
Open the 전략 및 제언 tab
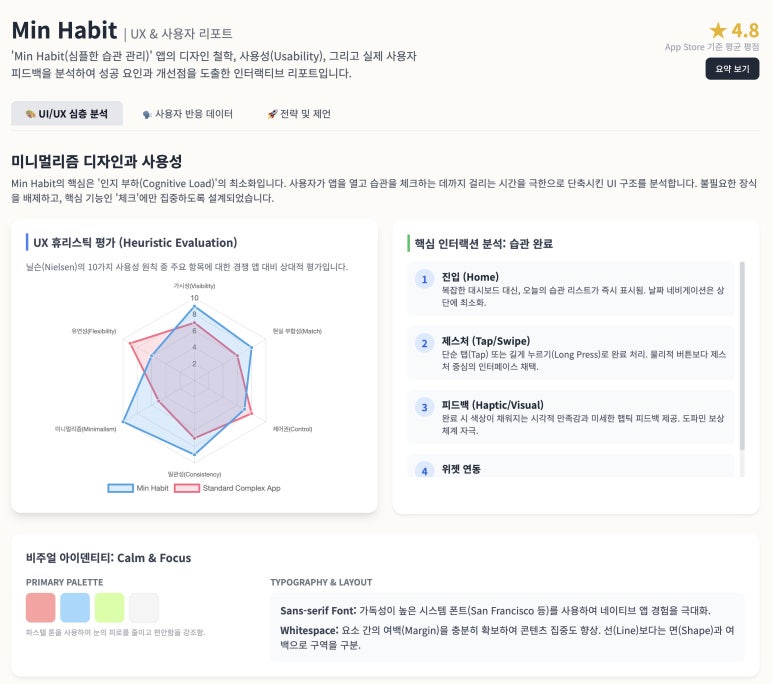pyautogui.click(x=299, y=114)
